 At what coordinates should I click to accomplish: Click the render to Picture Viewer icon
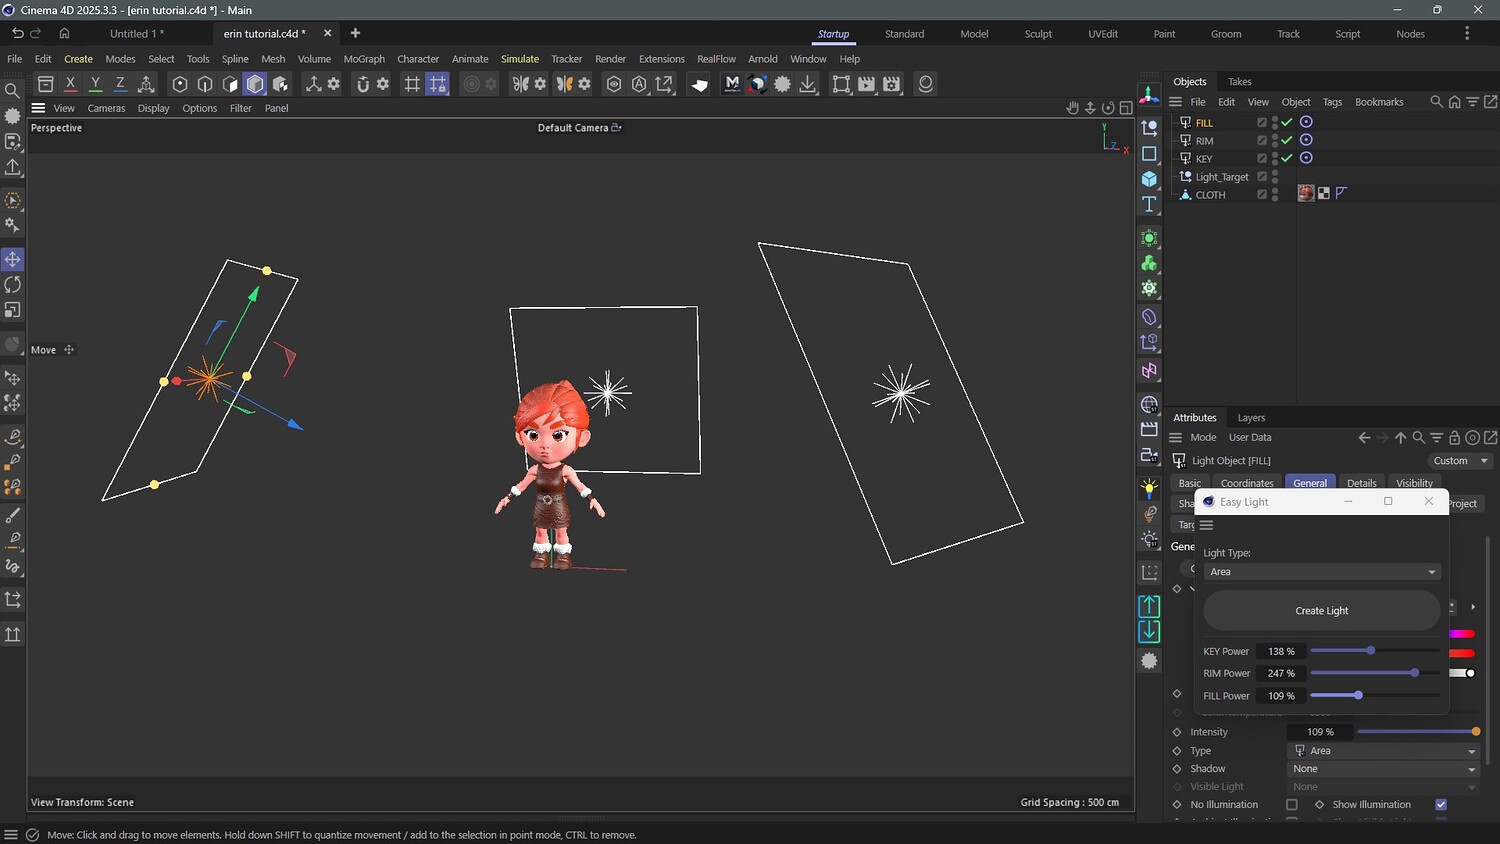pos(867,84)
